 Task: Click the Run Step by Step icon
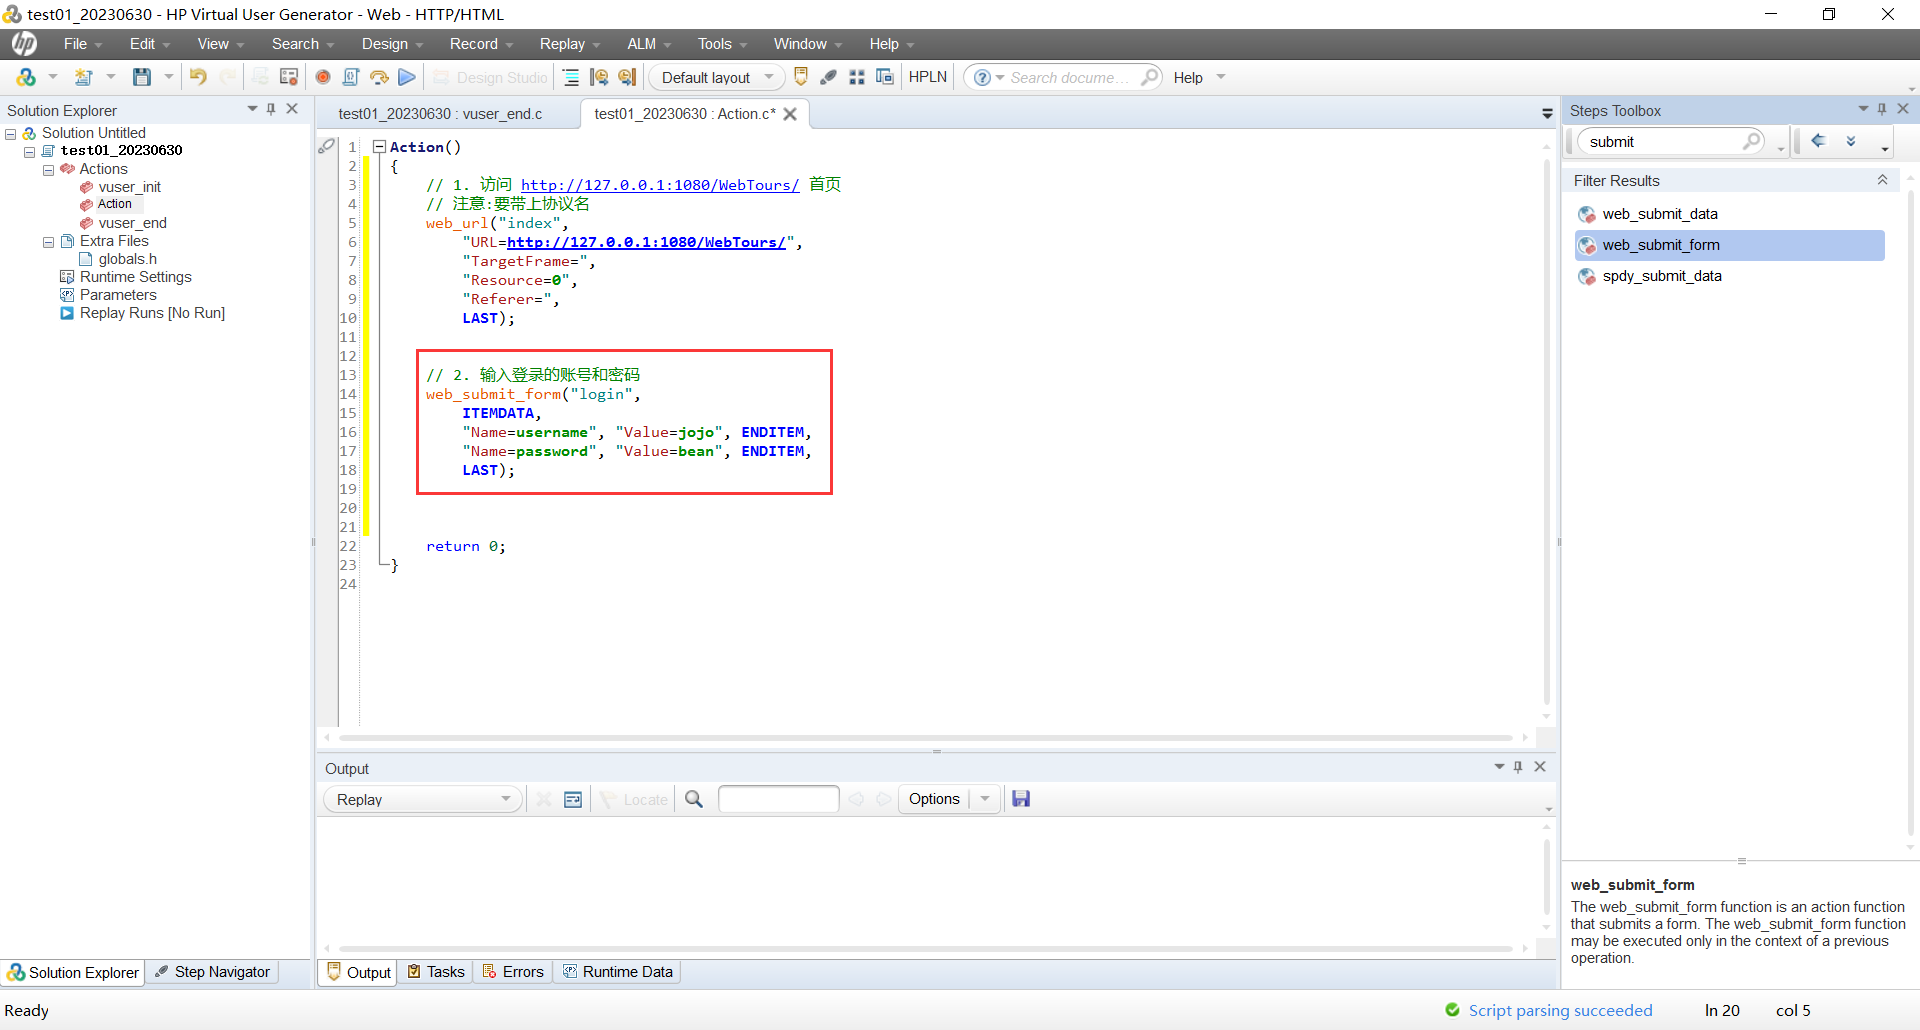coord(379,77)
